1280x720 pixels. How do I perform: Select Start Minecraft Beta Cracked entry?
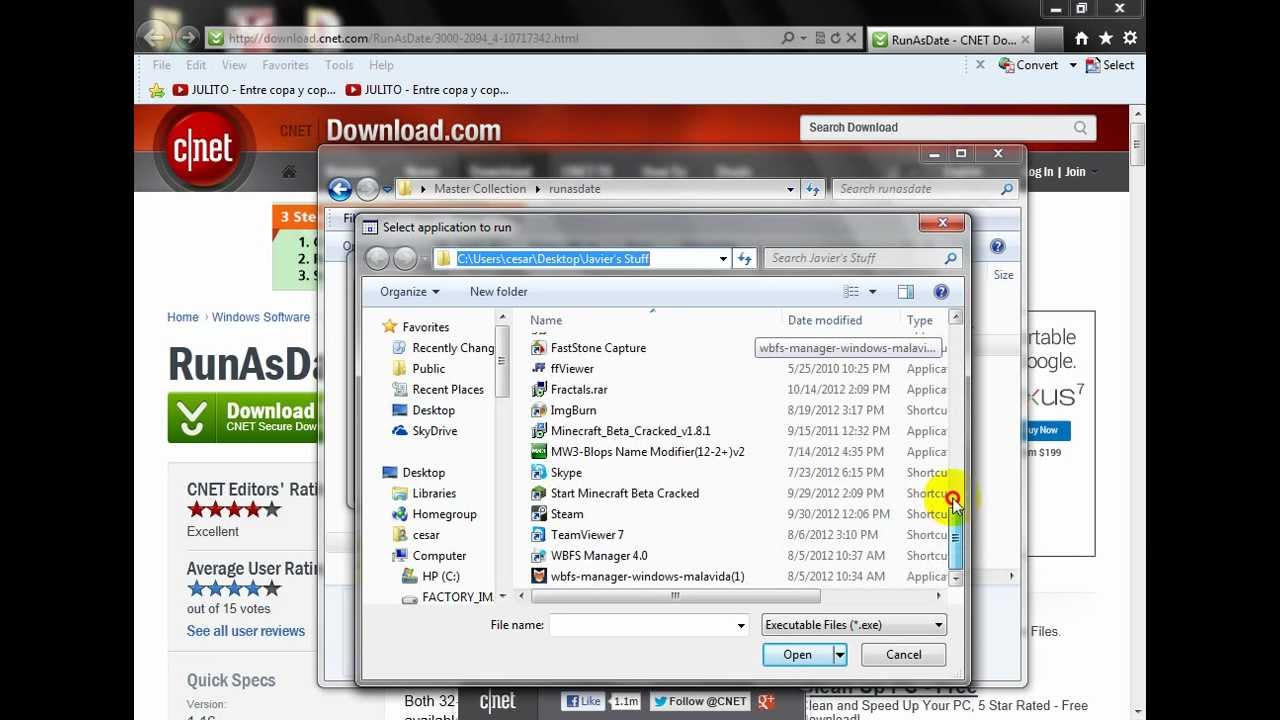[624, 494]
